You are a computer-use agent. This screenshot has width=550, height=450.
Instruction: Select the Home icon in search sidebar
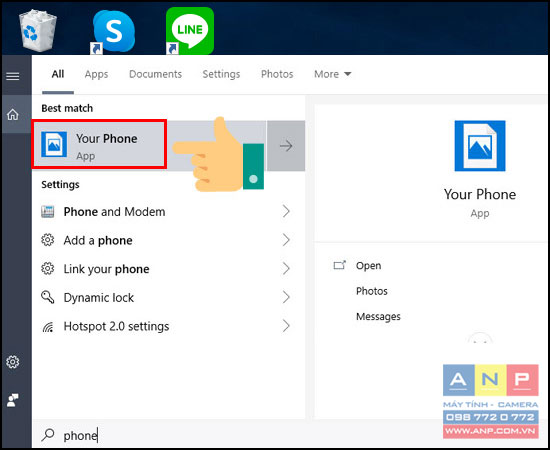point(13,114)
